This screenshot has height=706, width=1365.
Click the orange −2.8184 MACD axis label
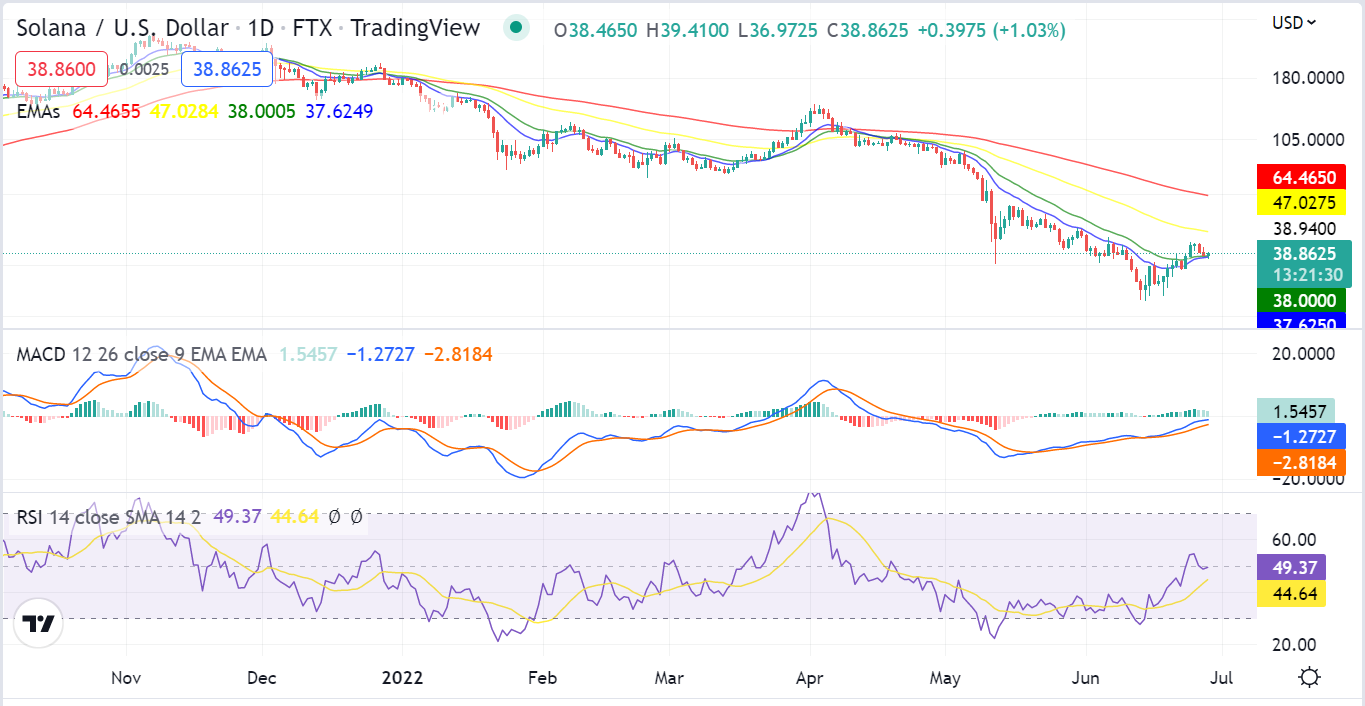1301,462
